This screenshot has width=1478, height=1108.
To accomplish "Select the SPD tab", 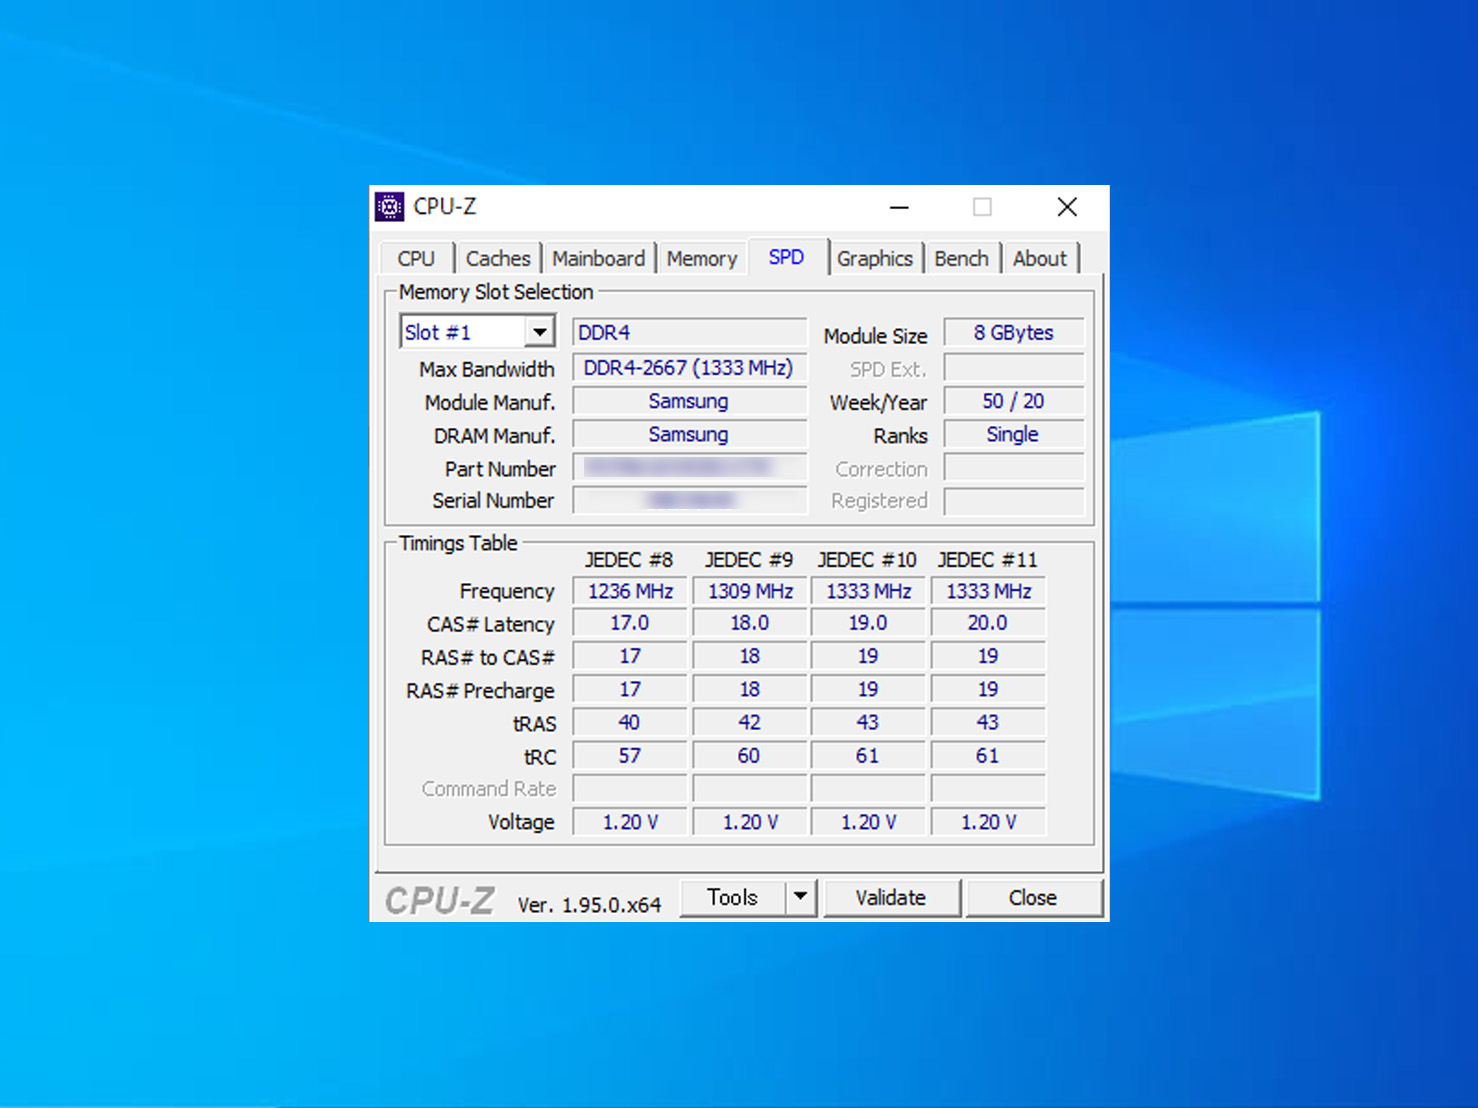I will tap(786, 257).
